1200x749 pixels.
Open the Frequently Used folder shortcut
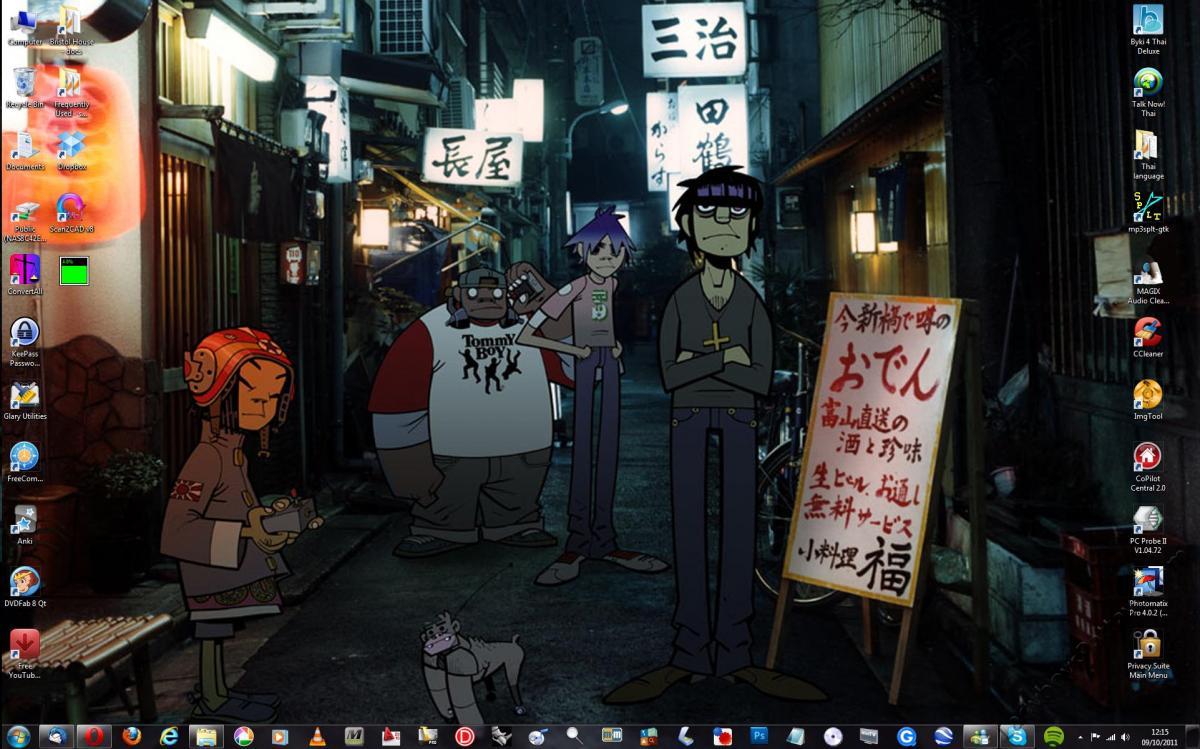point(71,92)
